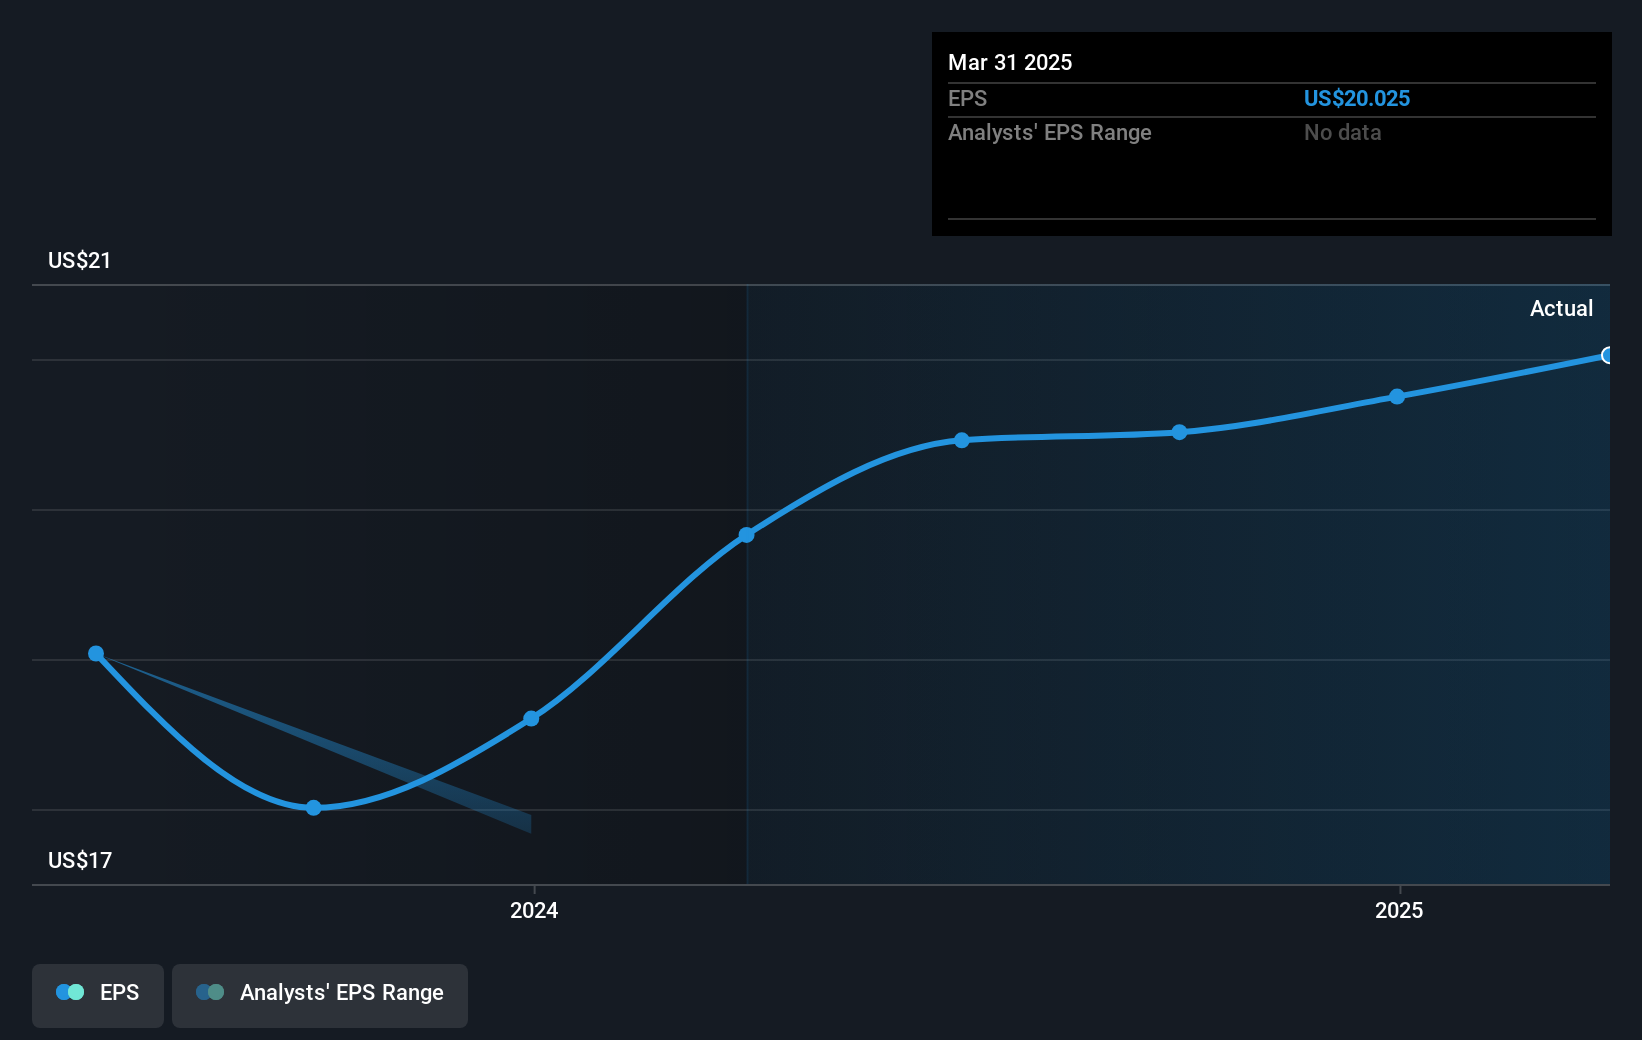1642x1040 pixels.
Task: Click the Mar 31 2025 tooltip date
Action: (x=1010, y=62)
